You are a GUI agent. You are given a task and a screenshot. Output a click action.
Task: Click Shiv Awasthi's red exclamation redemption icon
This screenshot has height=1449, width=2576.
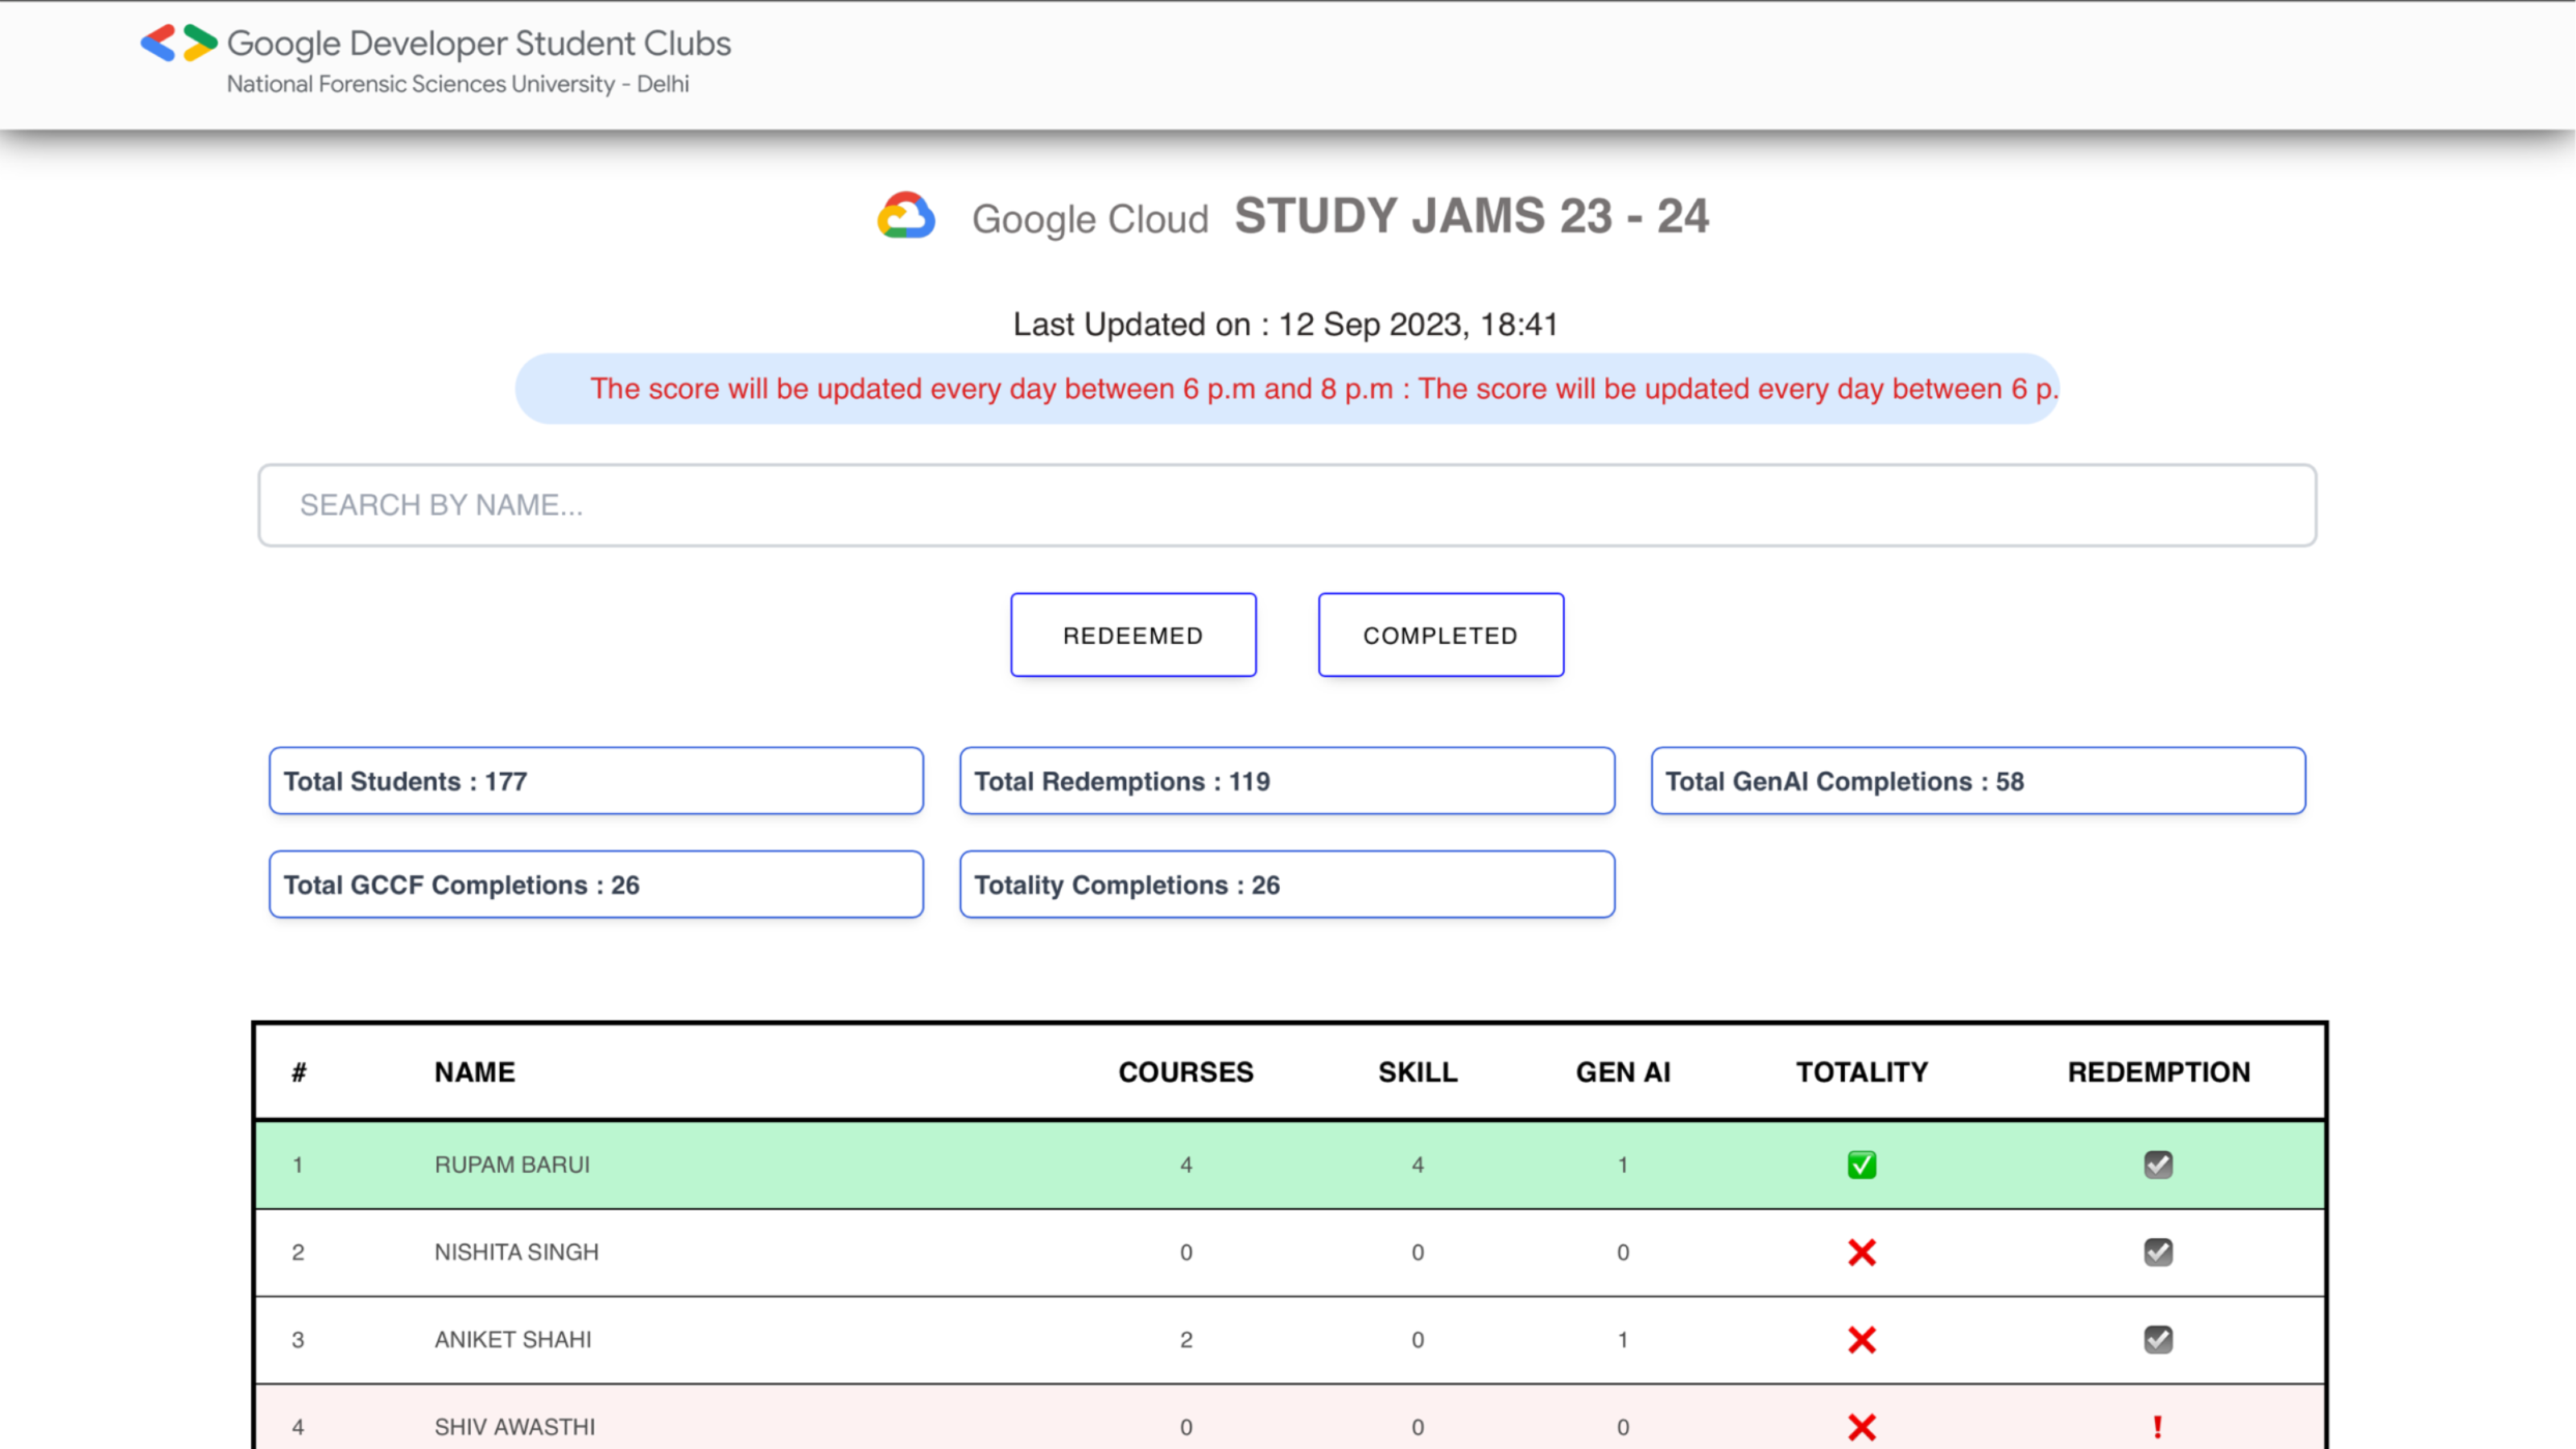[2157, 1427]
